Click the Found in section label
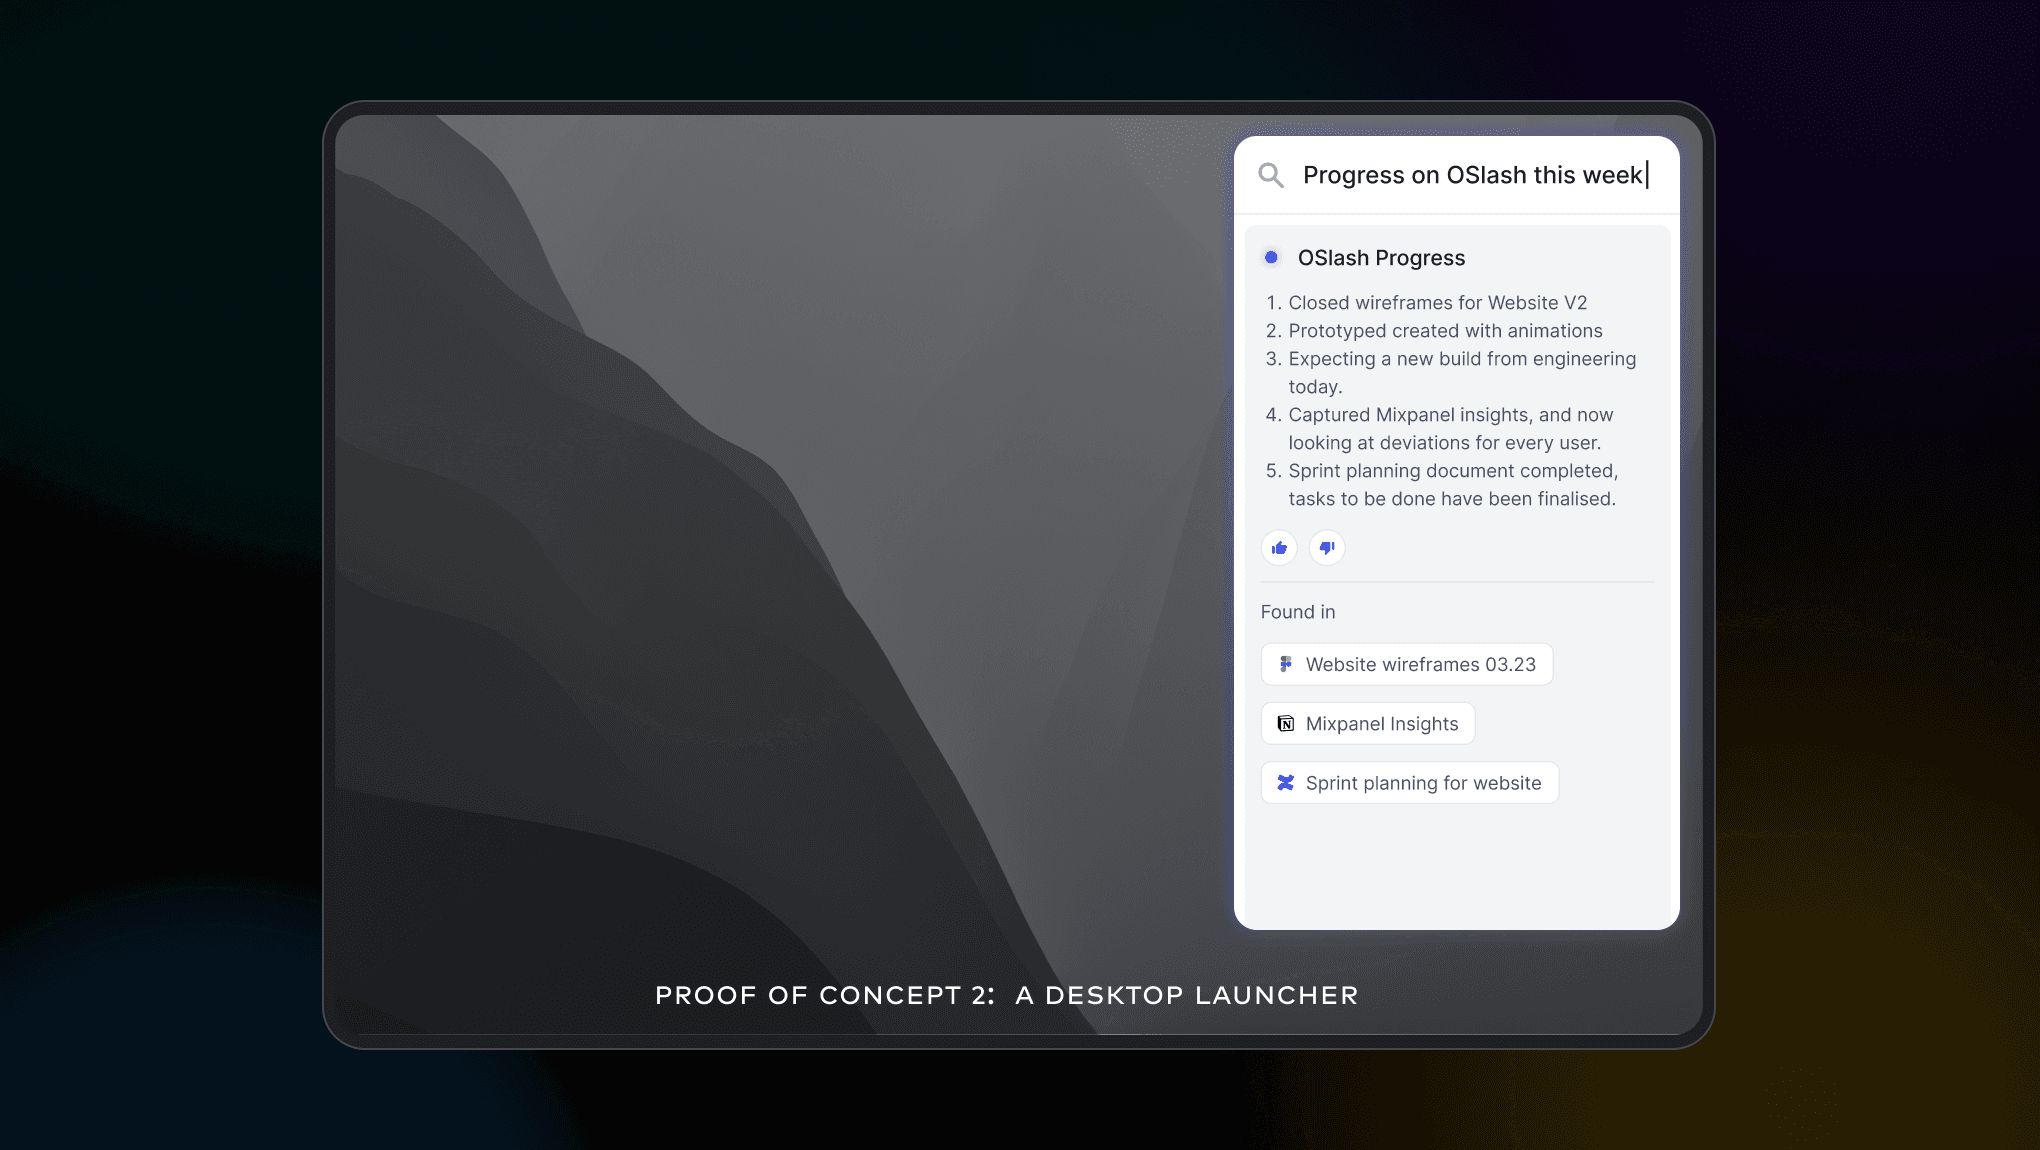Image resolution: width=2040 pixels, height=1150 pixels. tap(1298, 612)
